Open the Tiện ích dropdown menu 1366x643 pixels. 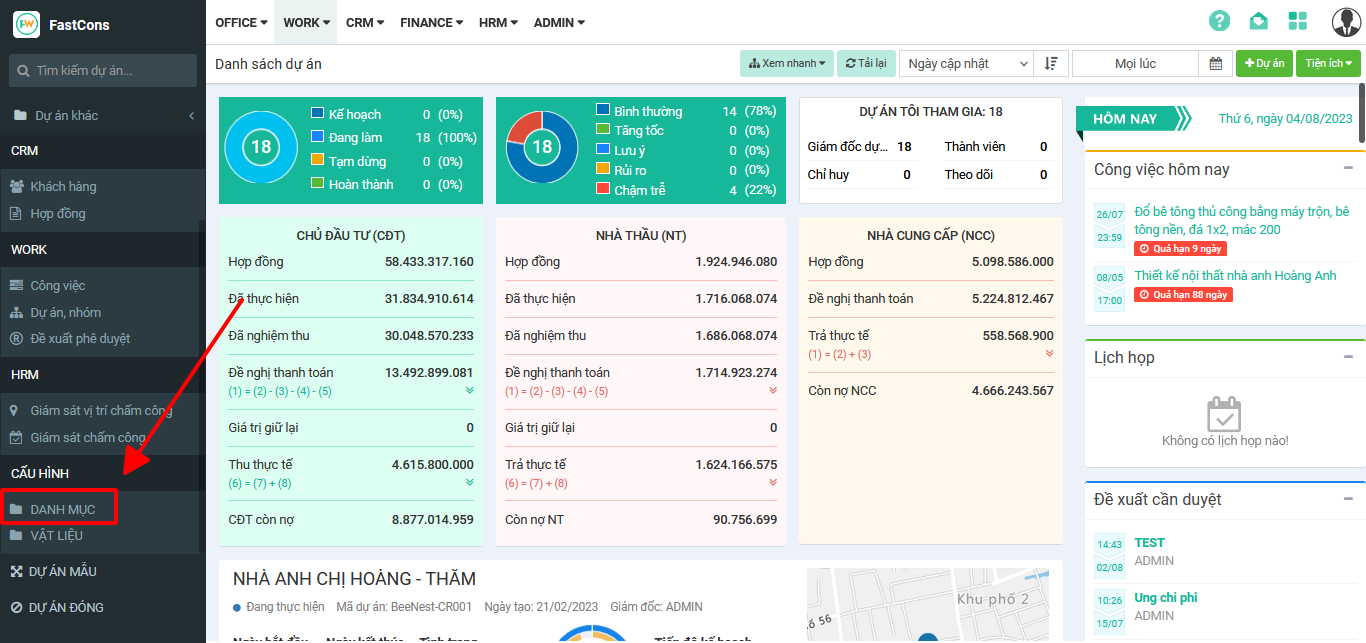pyautogui.click(x=1328, y=63)
